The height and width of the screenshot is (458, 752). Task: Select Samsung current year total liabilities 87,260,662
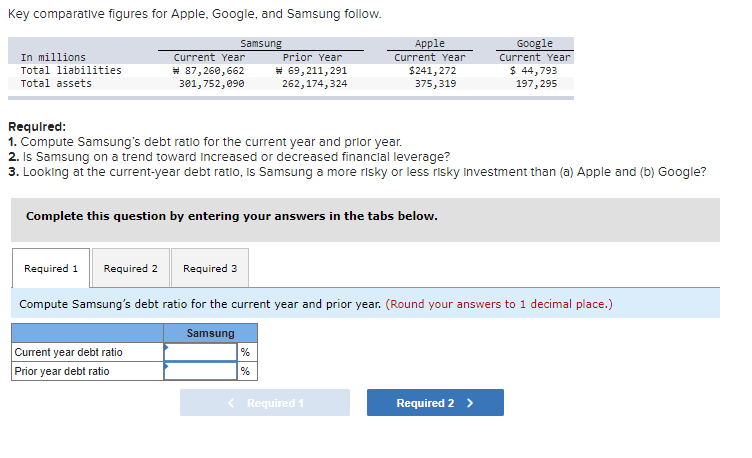tap(209, 70)
